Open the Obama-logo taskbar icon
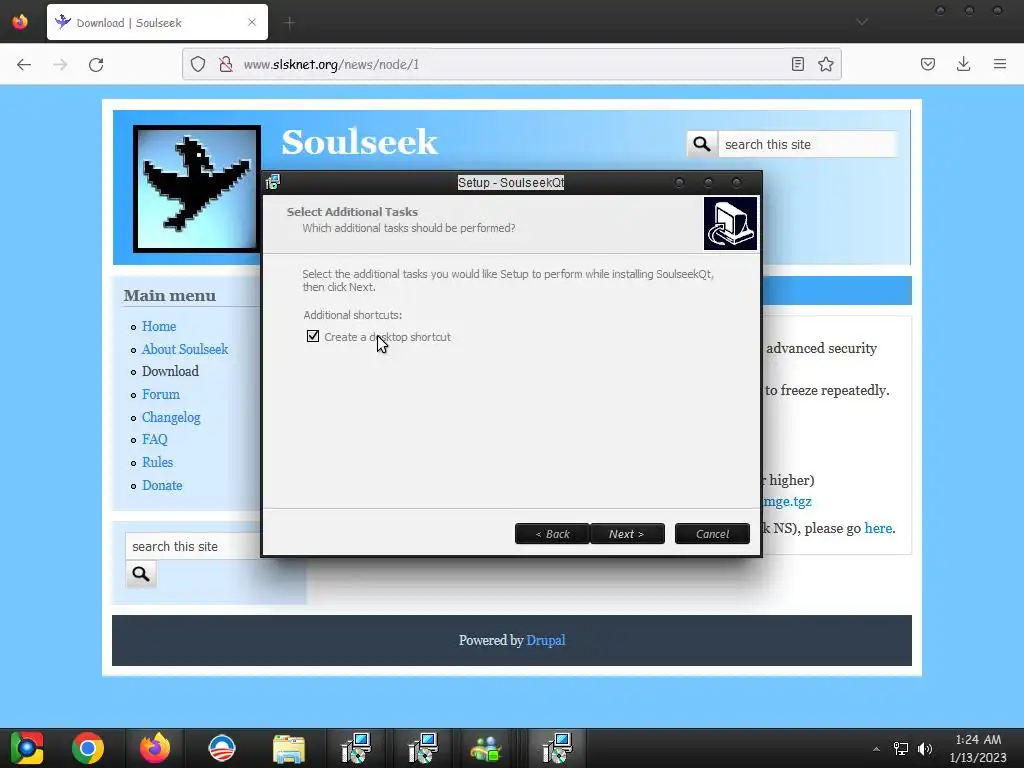The width and height of the screenshot is (1024, 768). click(x=221, y=748)
